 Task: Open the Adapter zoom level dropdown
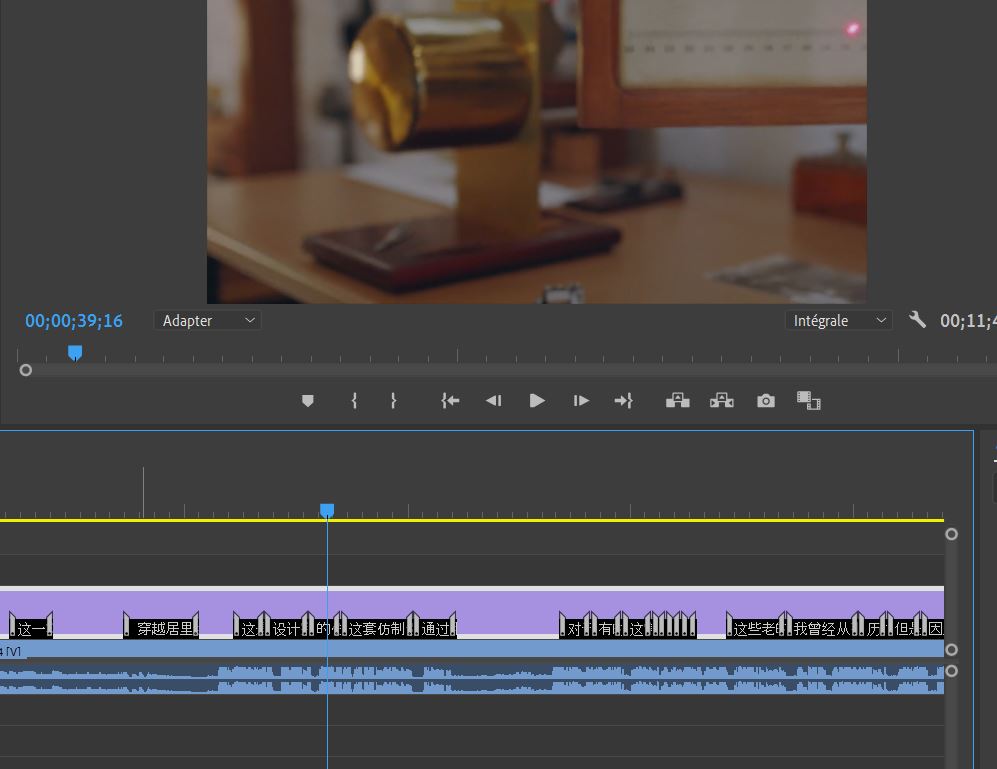[207, 321]
